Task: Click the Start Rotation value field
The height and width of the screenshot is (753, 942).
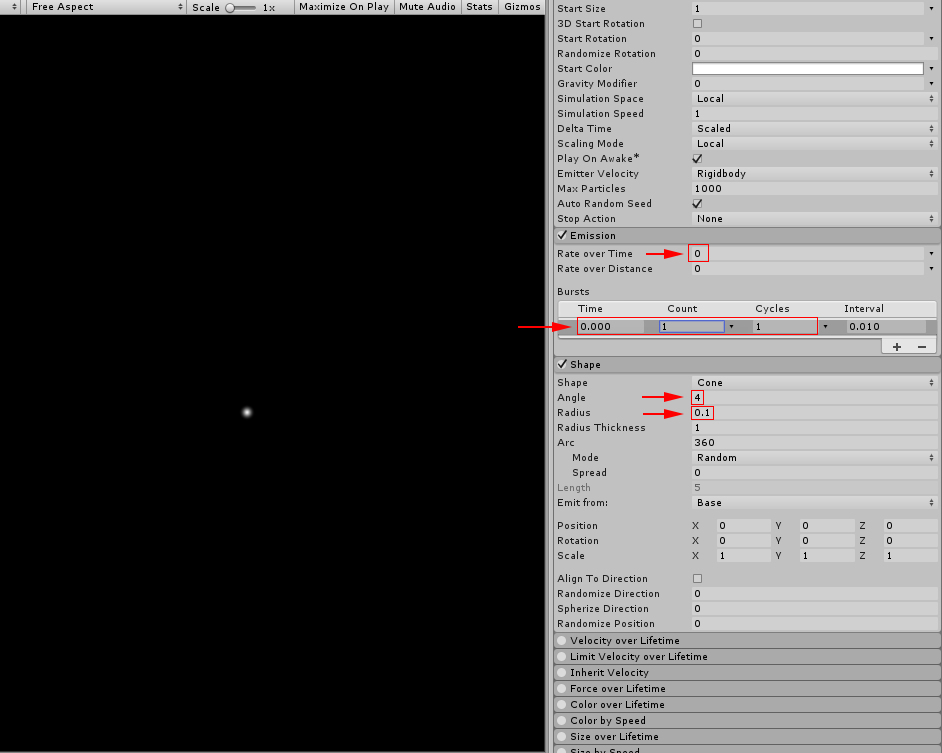Action: (808, 38)
